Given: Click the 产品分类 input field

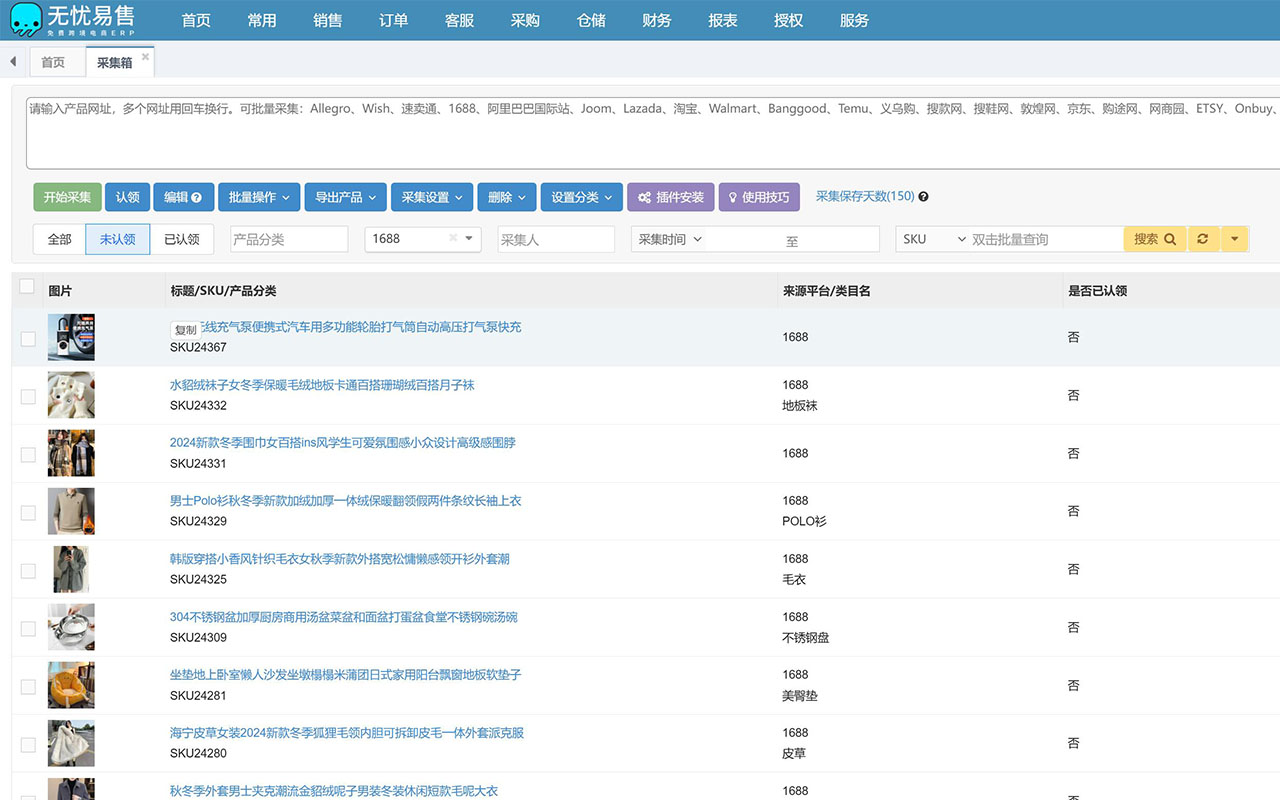Looking at the screenshot, I should click(289, 239).
